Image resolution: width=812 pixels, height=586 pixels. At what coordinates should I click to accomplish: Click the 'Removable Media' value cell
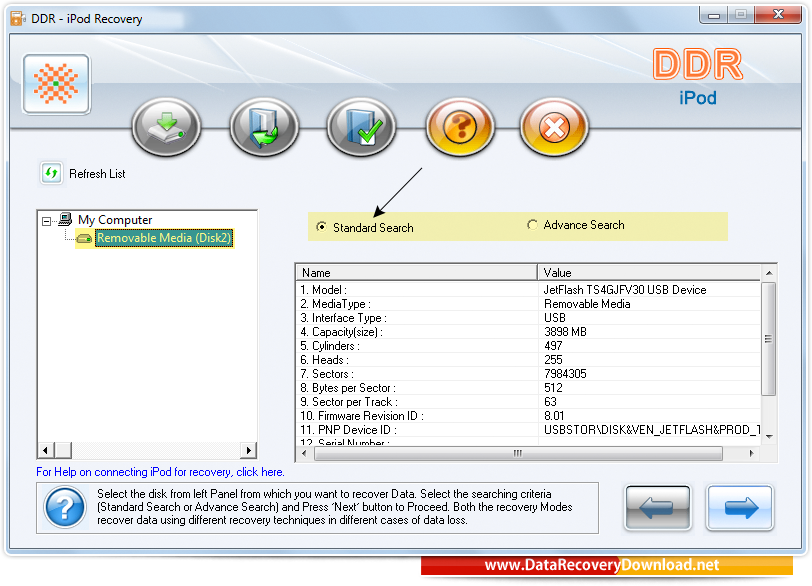pyautogui.click(x=587, y=304)
